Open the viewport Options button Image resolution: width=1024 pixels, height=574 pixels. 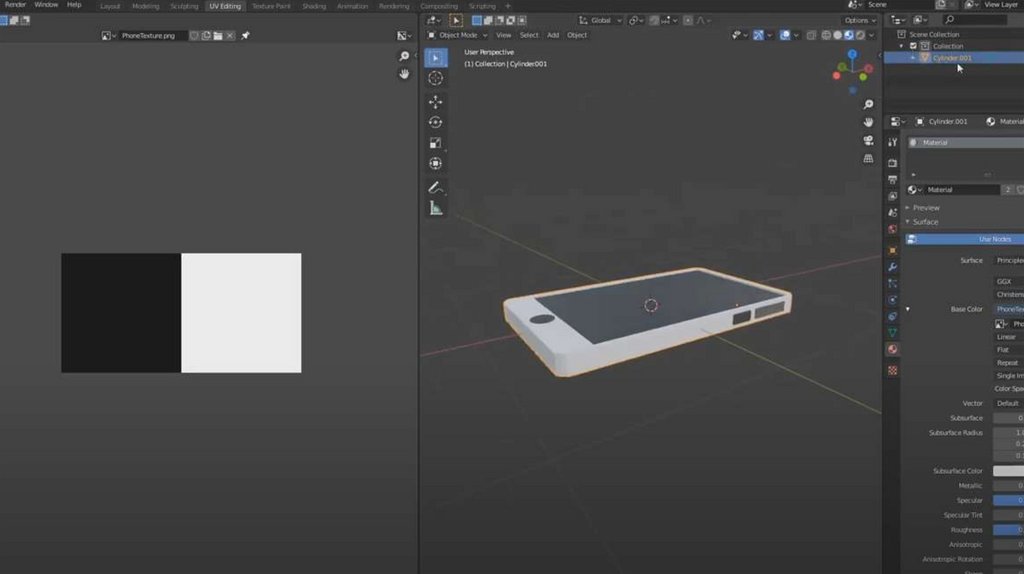pyautogui.click(x=859, y=20)
